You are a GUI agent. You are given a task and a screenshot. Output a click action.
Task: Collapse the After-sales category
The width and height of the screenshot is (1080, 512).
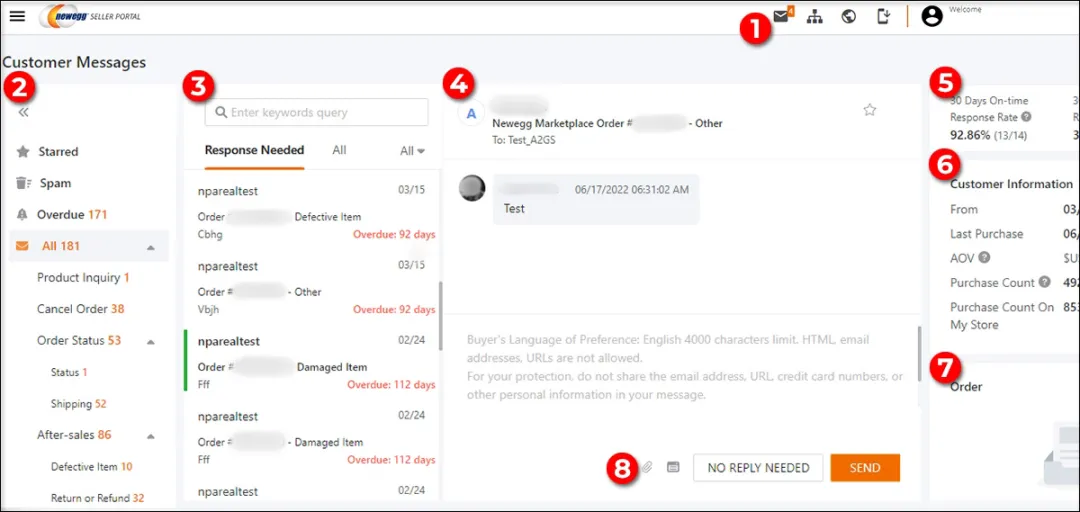[x=151, y=436]
